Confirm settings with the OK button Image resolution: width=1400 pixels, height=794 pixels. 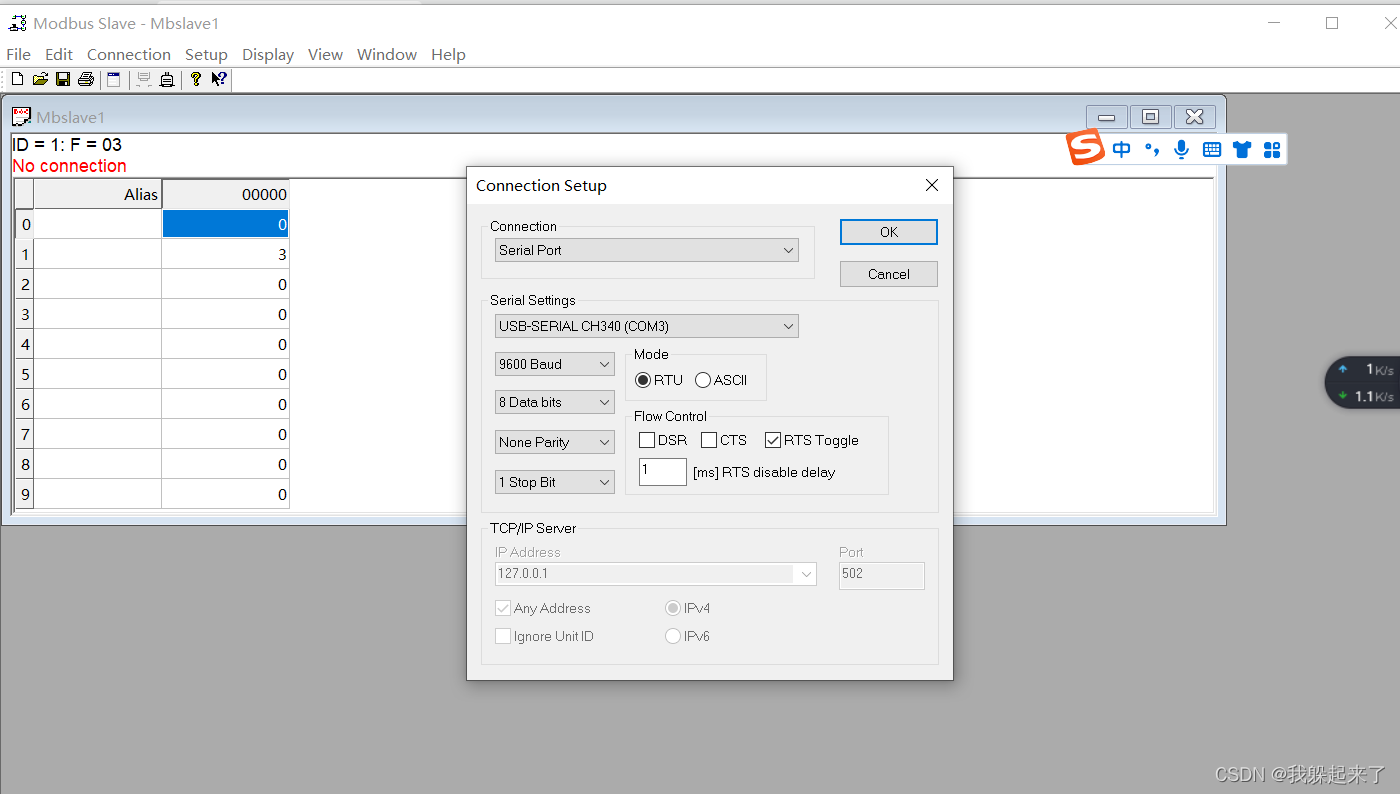click(x=888, y=231)
